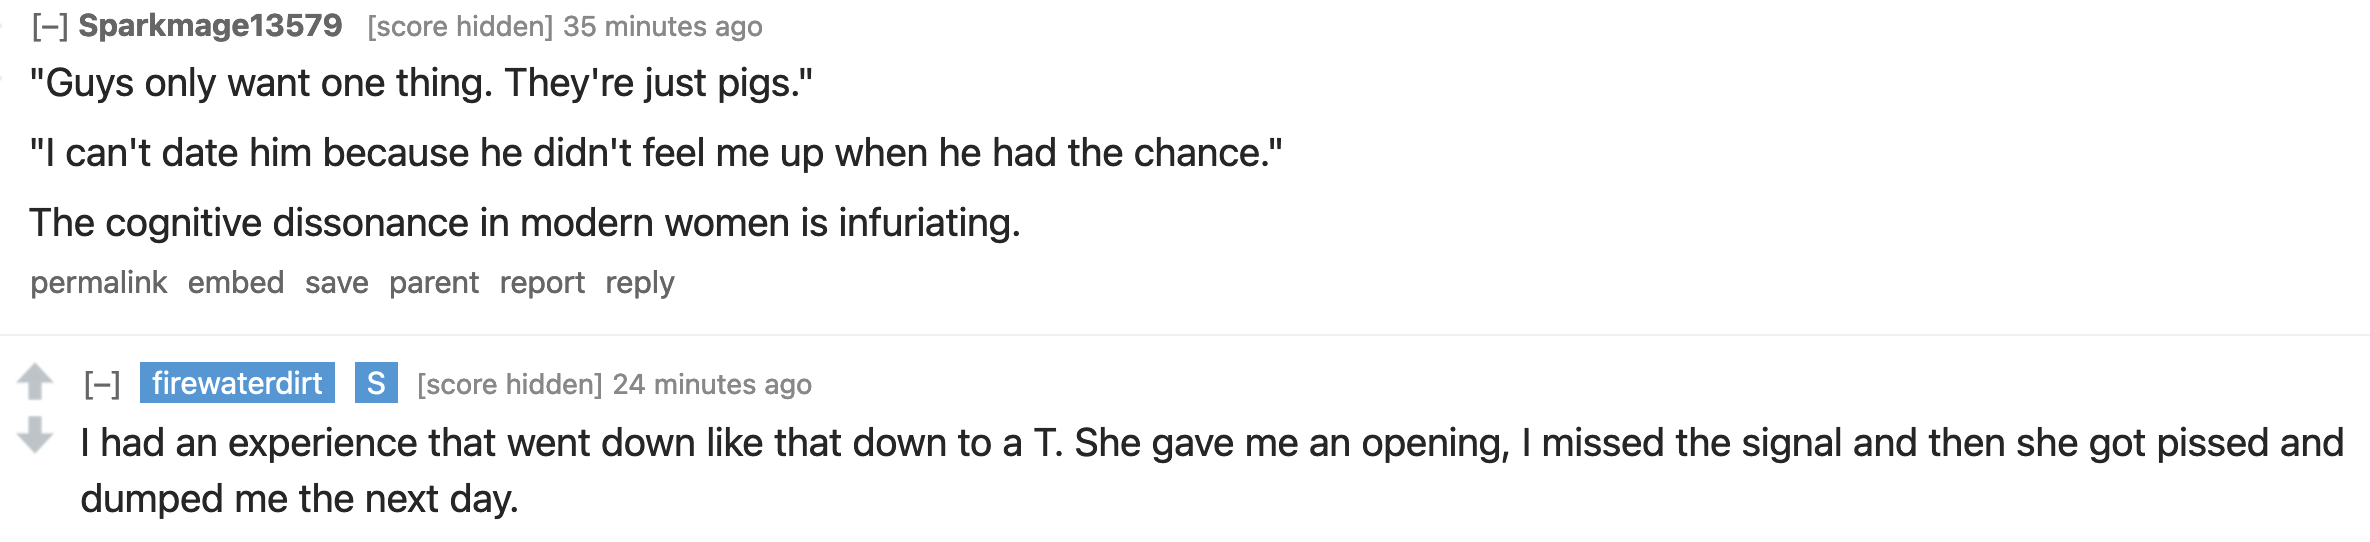Open firewaterdirt's user profile

[237, 383]
